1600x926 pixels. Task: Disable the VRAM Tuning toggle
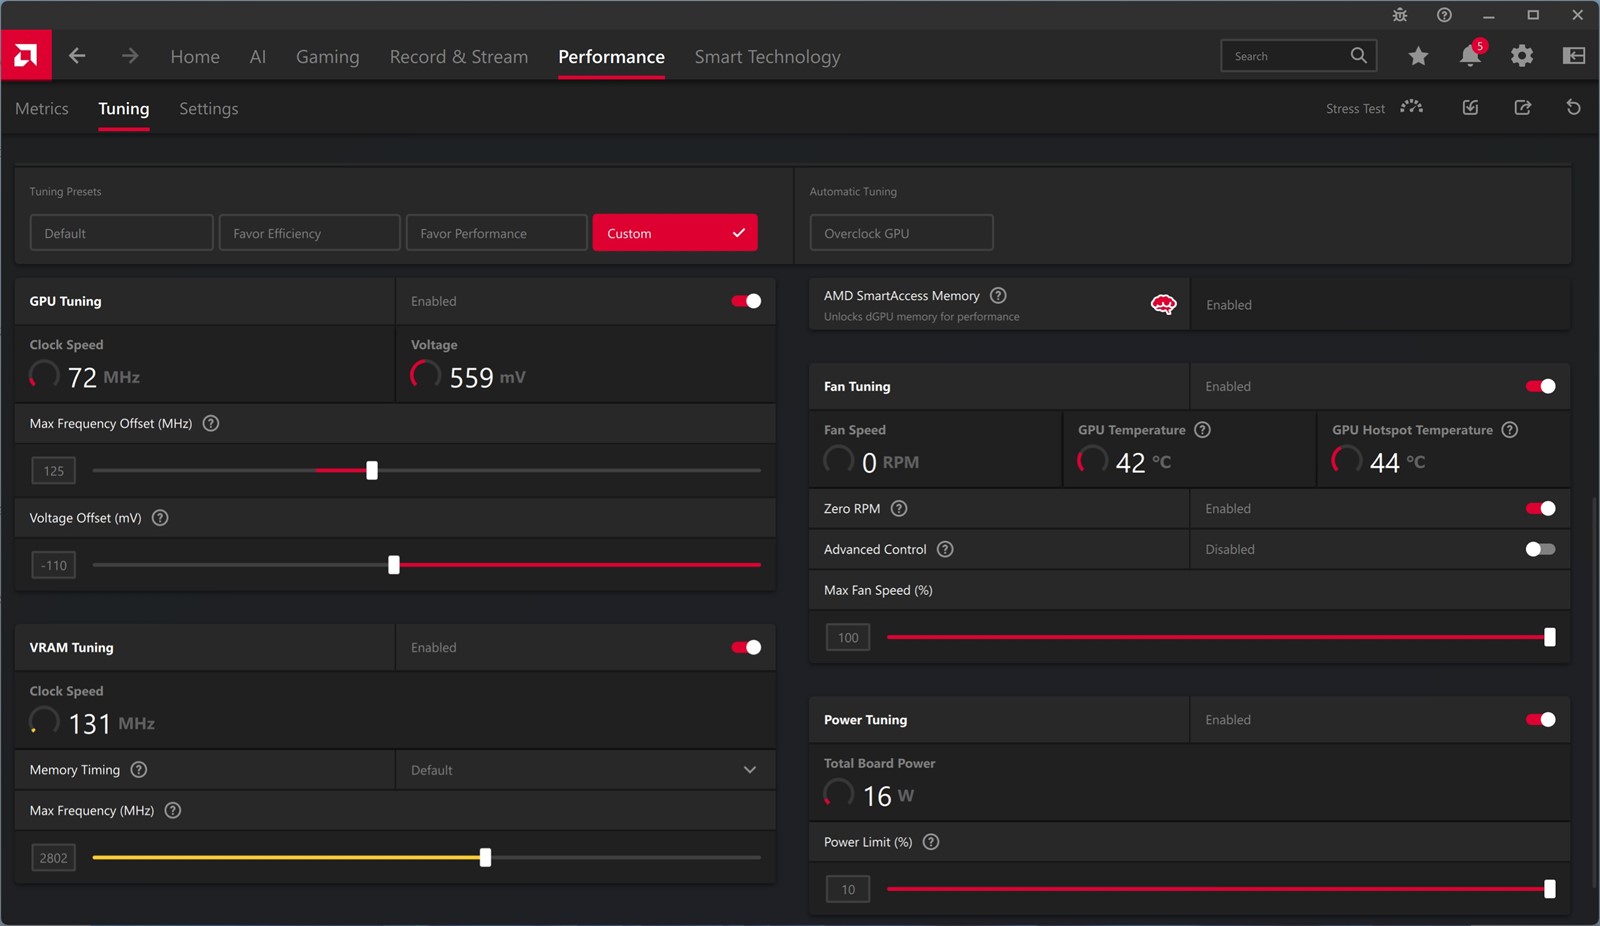(746, 647)
